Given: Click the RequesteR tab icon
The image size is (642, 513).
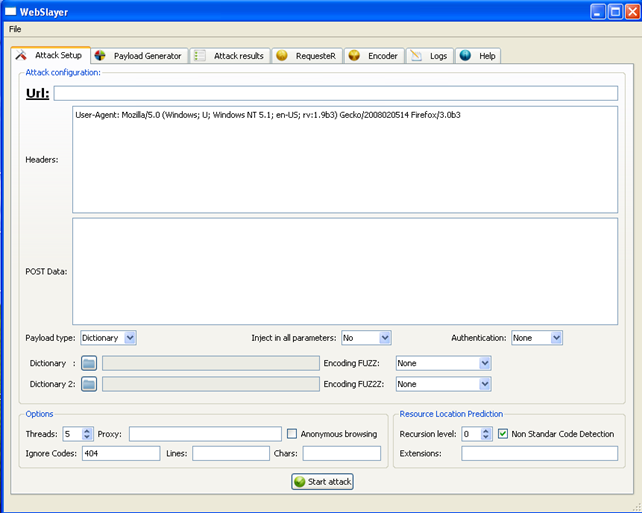Looking at the screenshot, I should [282, 56].
